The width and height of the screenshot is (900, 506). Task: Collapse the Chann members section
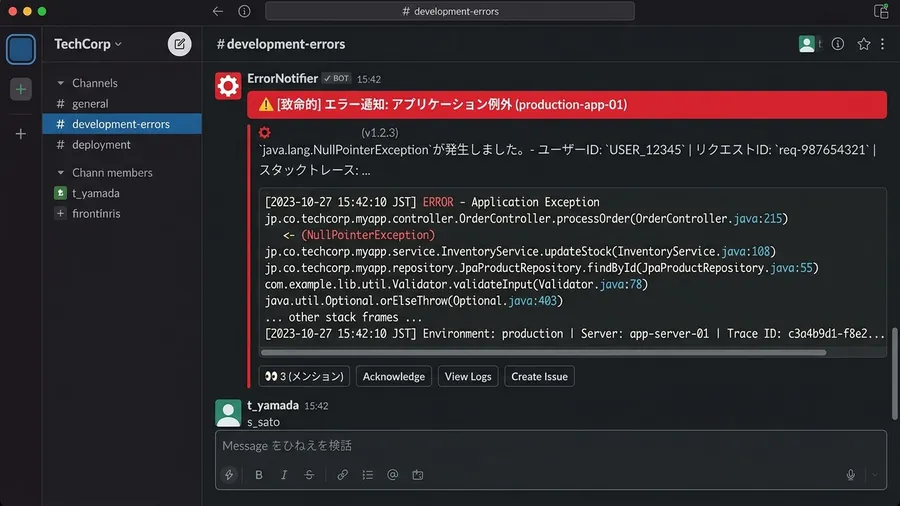(x=60, y=173)
